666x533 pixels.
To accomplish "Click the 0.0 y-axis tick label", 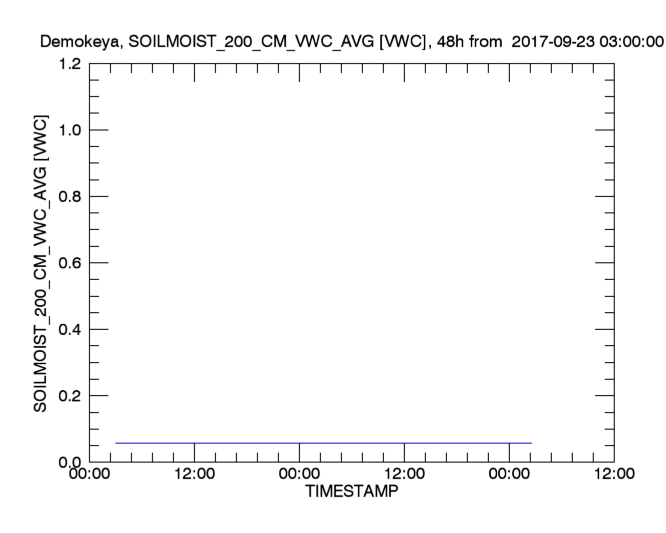I will click(x=69, y=461).
